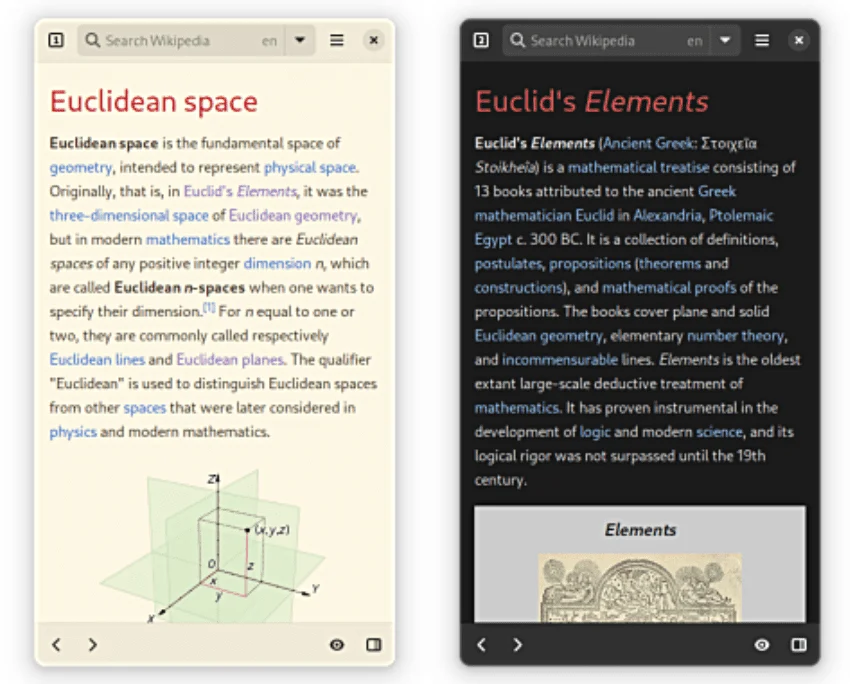Close the light Euclidean space window
The height and width of the screenshot is (684, 850).
pos(374,40)
